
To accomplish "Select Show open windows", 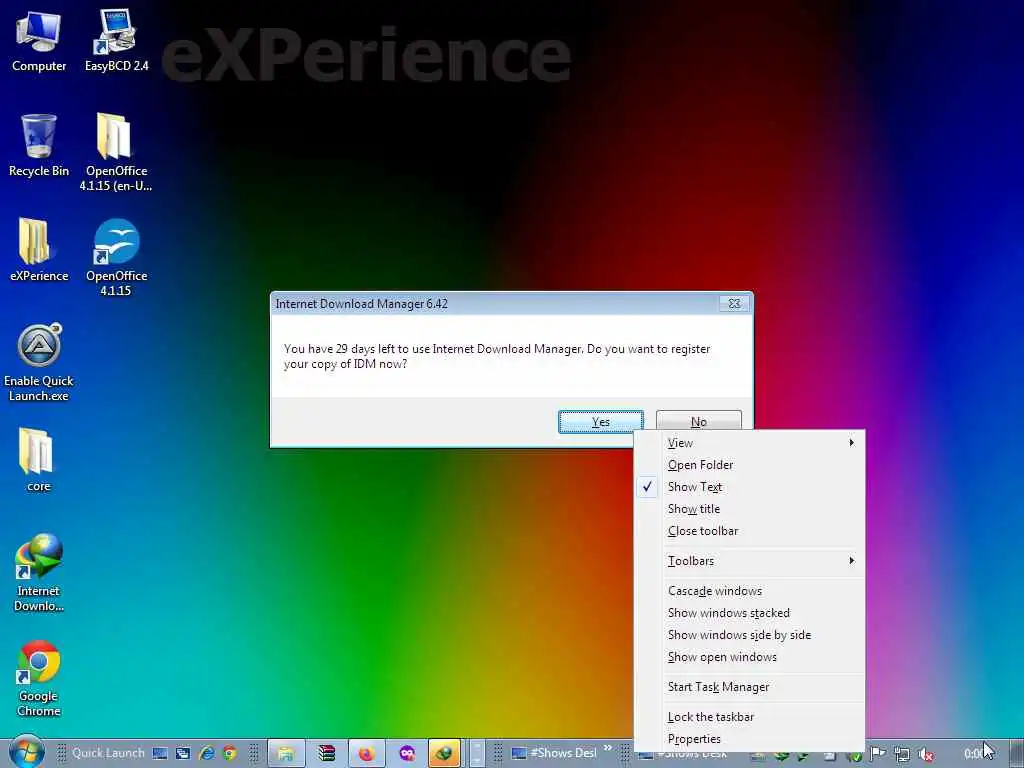I will [x=750, y=657].
